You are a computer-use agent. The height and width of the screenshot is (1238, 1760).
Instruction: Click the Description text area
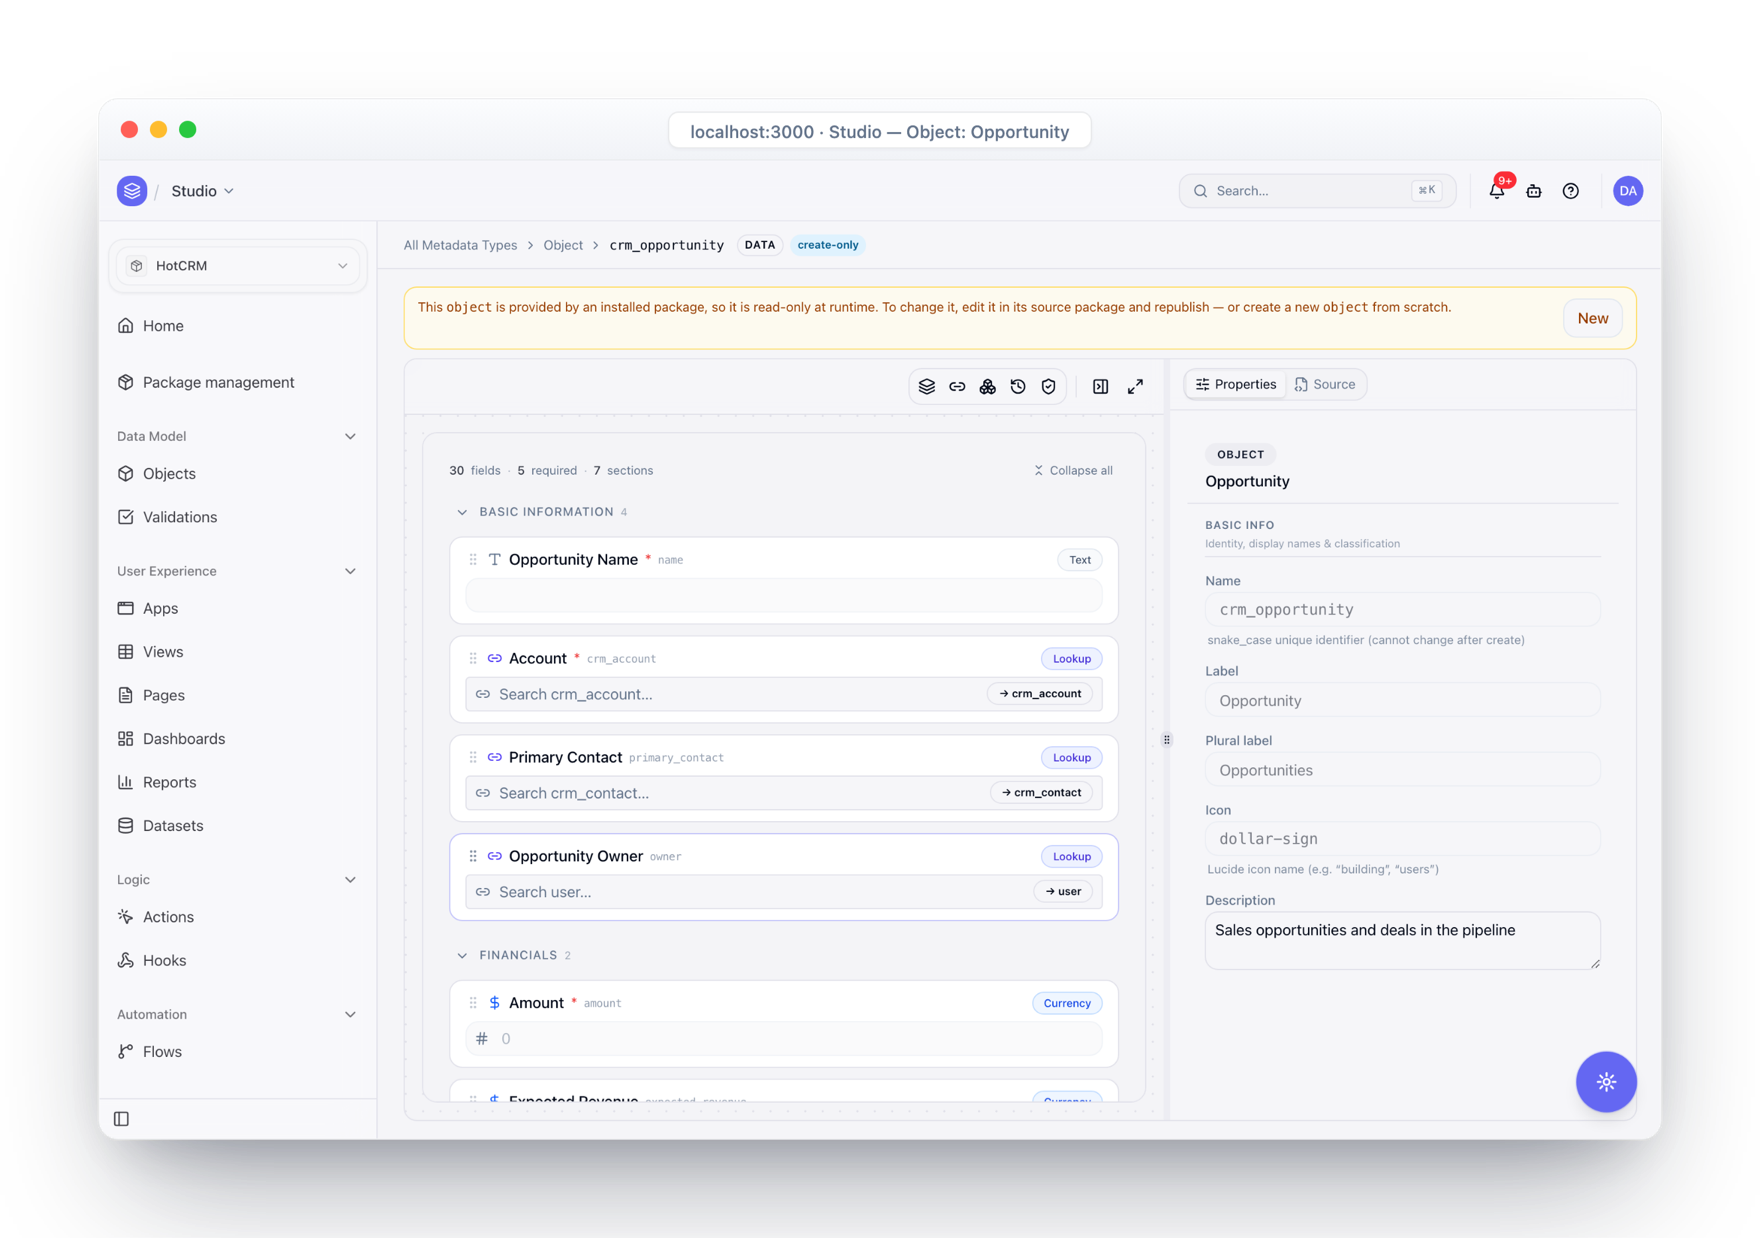pos(1402,940)
